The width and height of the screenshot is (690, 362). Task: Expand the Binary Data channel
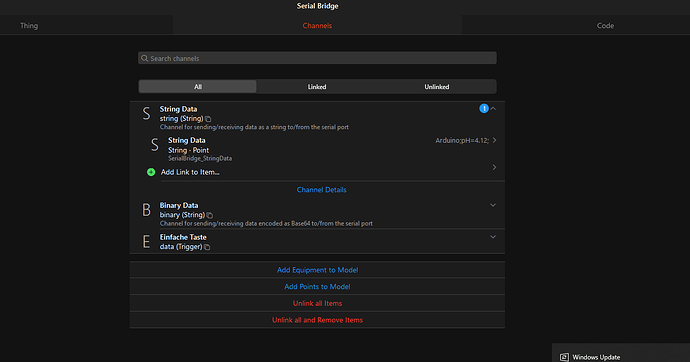[x=493, y=205]
